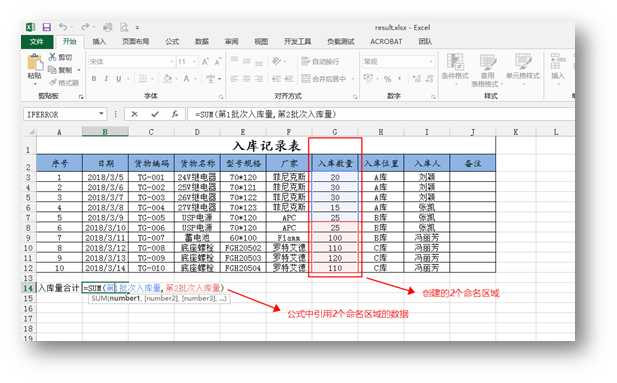Select column G header
Viewport: 617px width, 383px height.
[335, 132]
